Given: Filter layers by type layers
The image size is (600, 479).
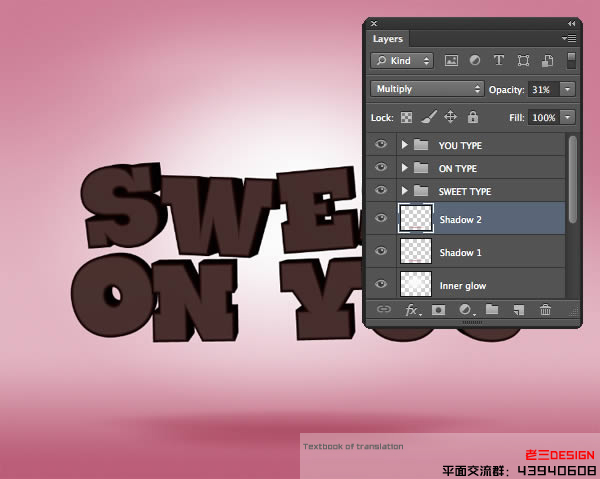Looking at the screenshot, I should click(499, 61).
